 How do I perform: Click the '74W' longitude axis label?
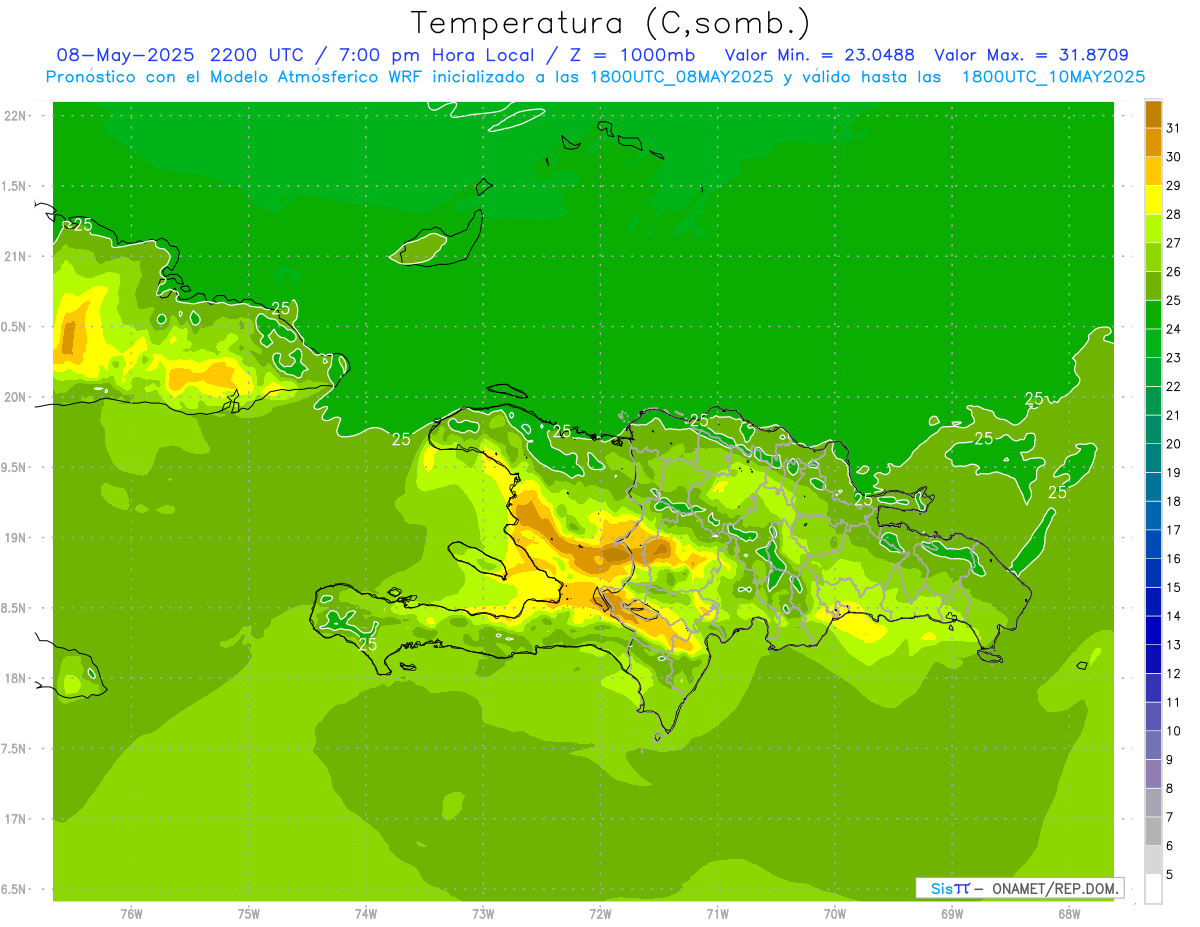click(366, 914)
